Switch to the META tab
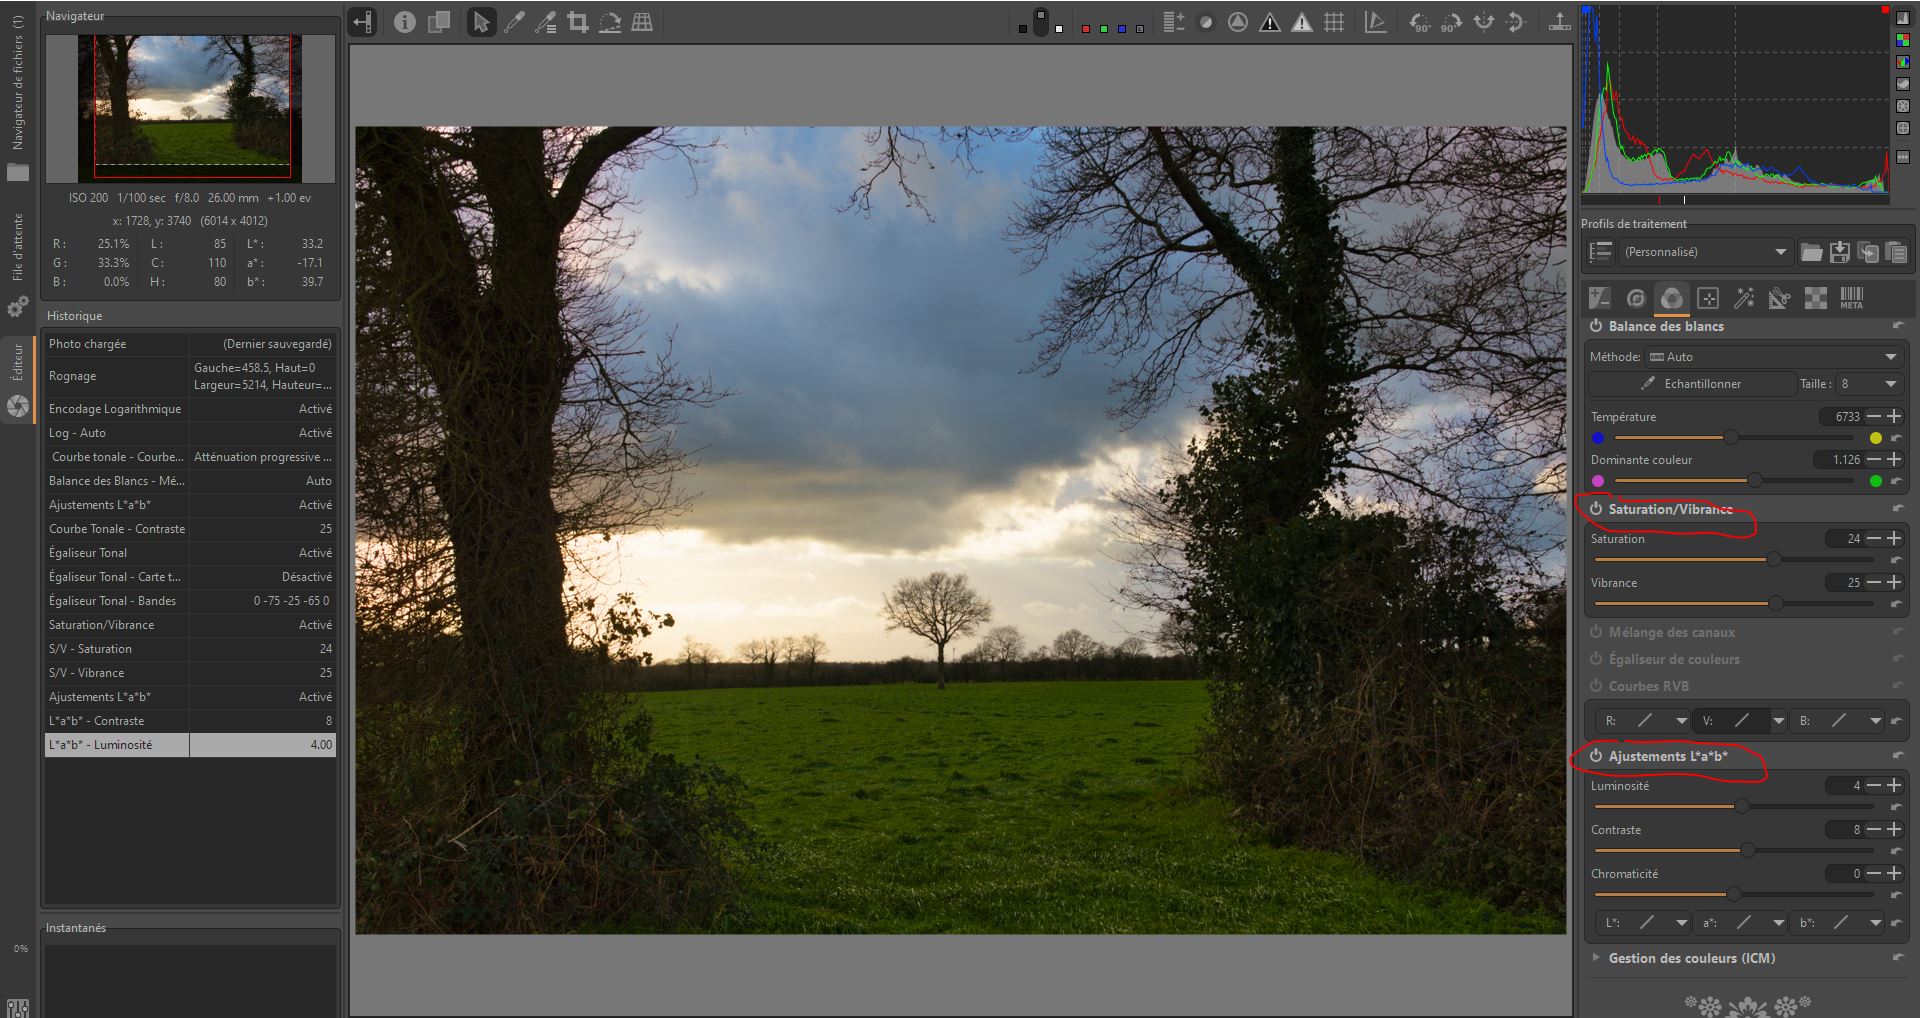The image size is (1920, 1018). 1851,298
